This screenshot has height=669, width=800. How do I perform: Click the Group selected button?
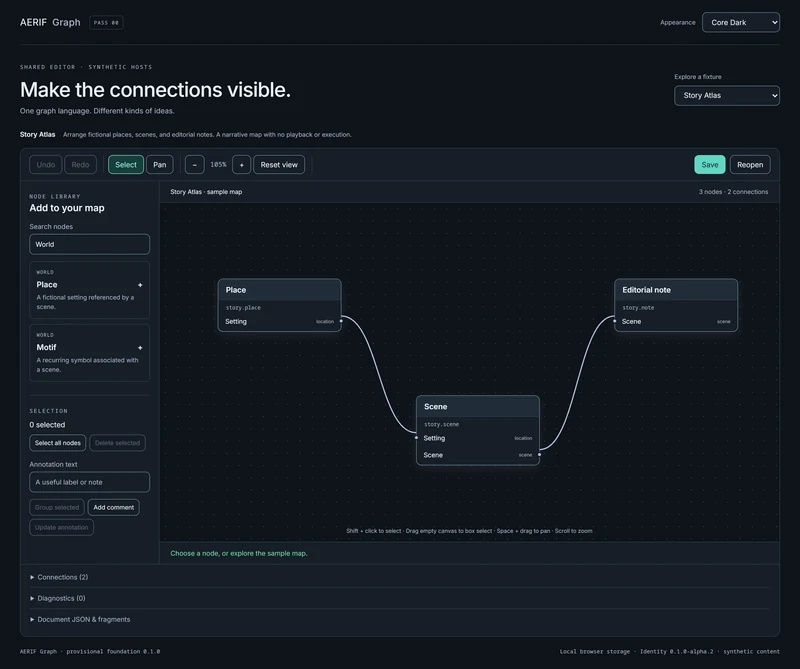click(x=57, y=507)
